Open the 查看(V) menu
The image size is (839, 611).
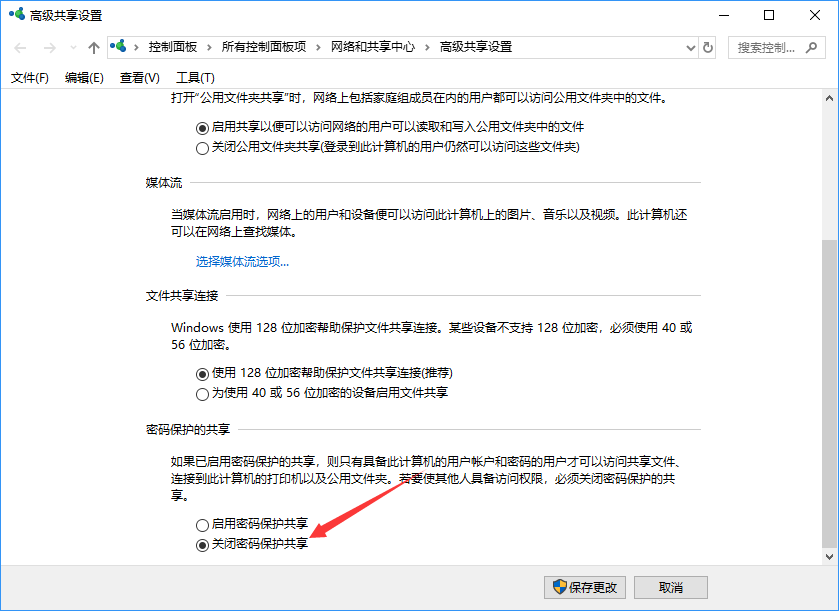pyautogui.click(x=140, y=78)
